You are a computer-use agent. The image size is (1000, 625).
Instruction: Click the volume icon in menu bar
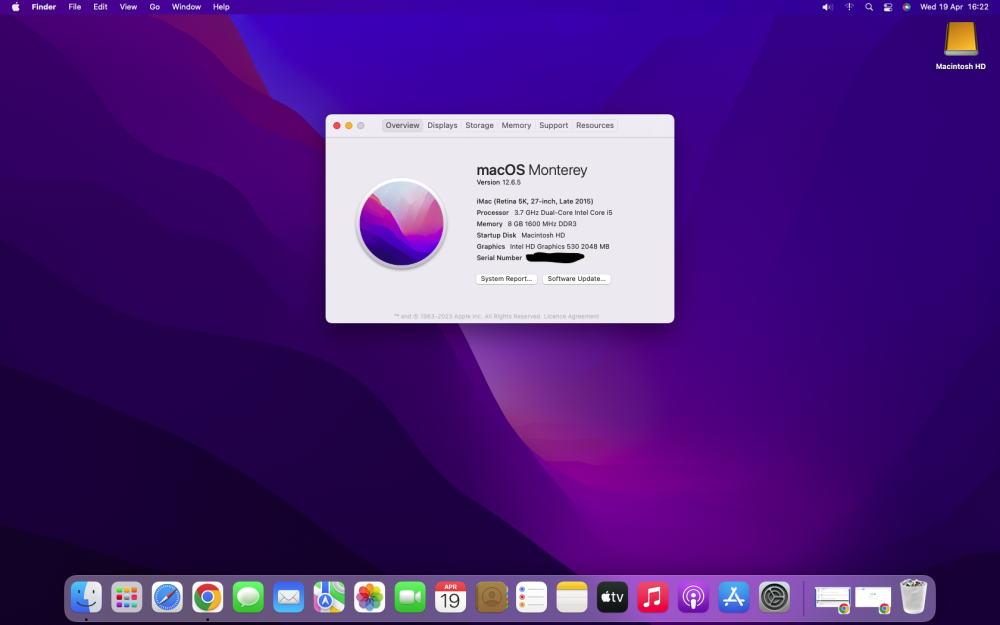coord(827,7)
